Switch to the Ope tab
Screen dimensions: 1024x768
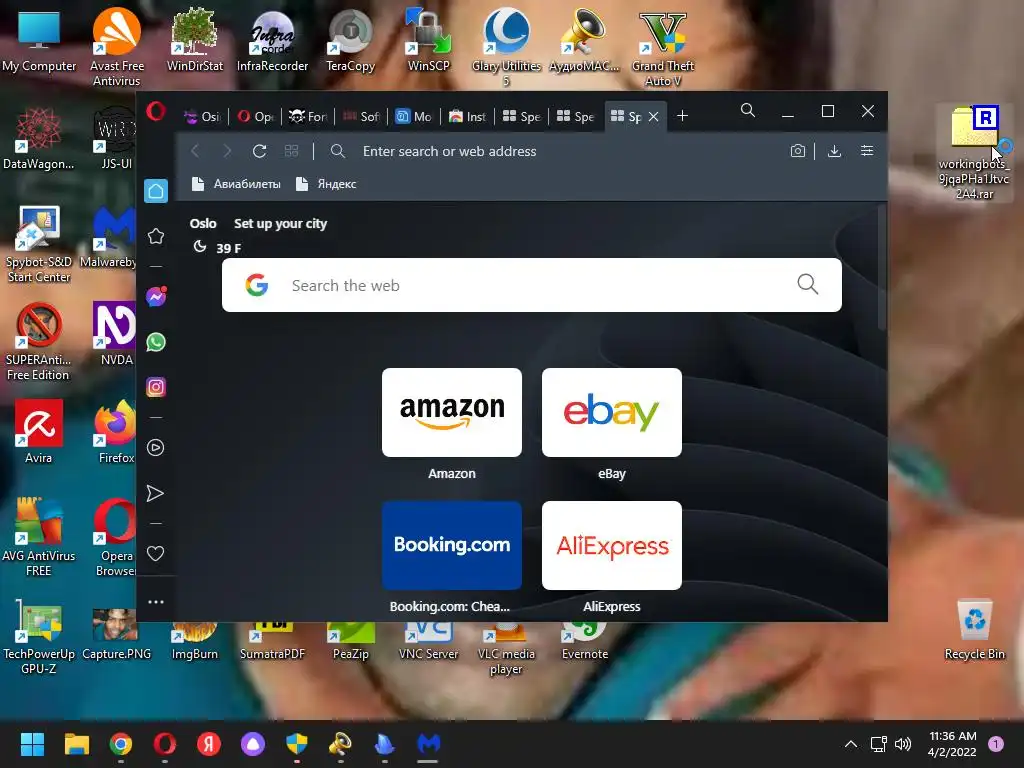tap(255, 116)
